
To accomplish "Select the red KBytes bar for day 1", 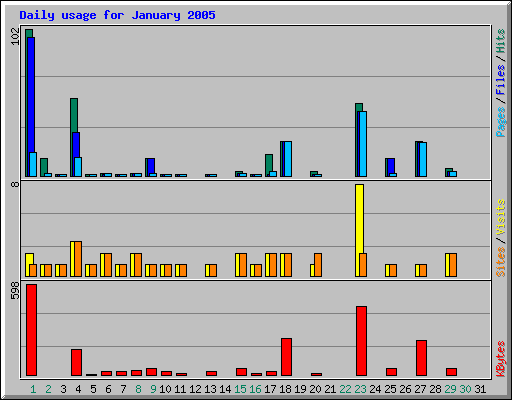I will pos(31,330).
